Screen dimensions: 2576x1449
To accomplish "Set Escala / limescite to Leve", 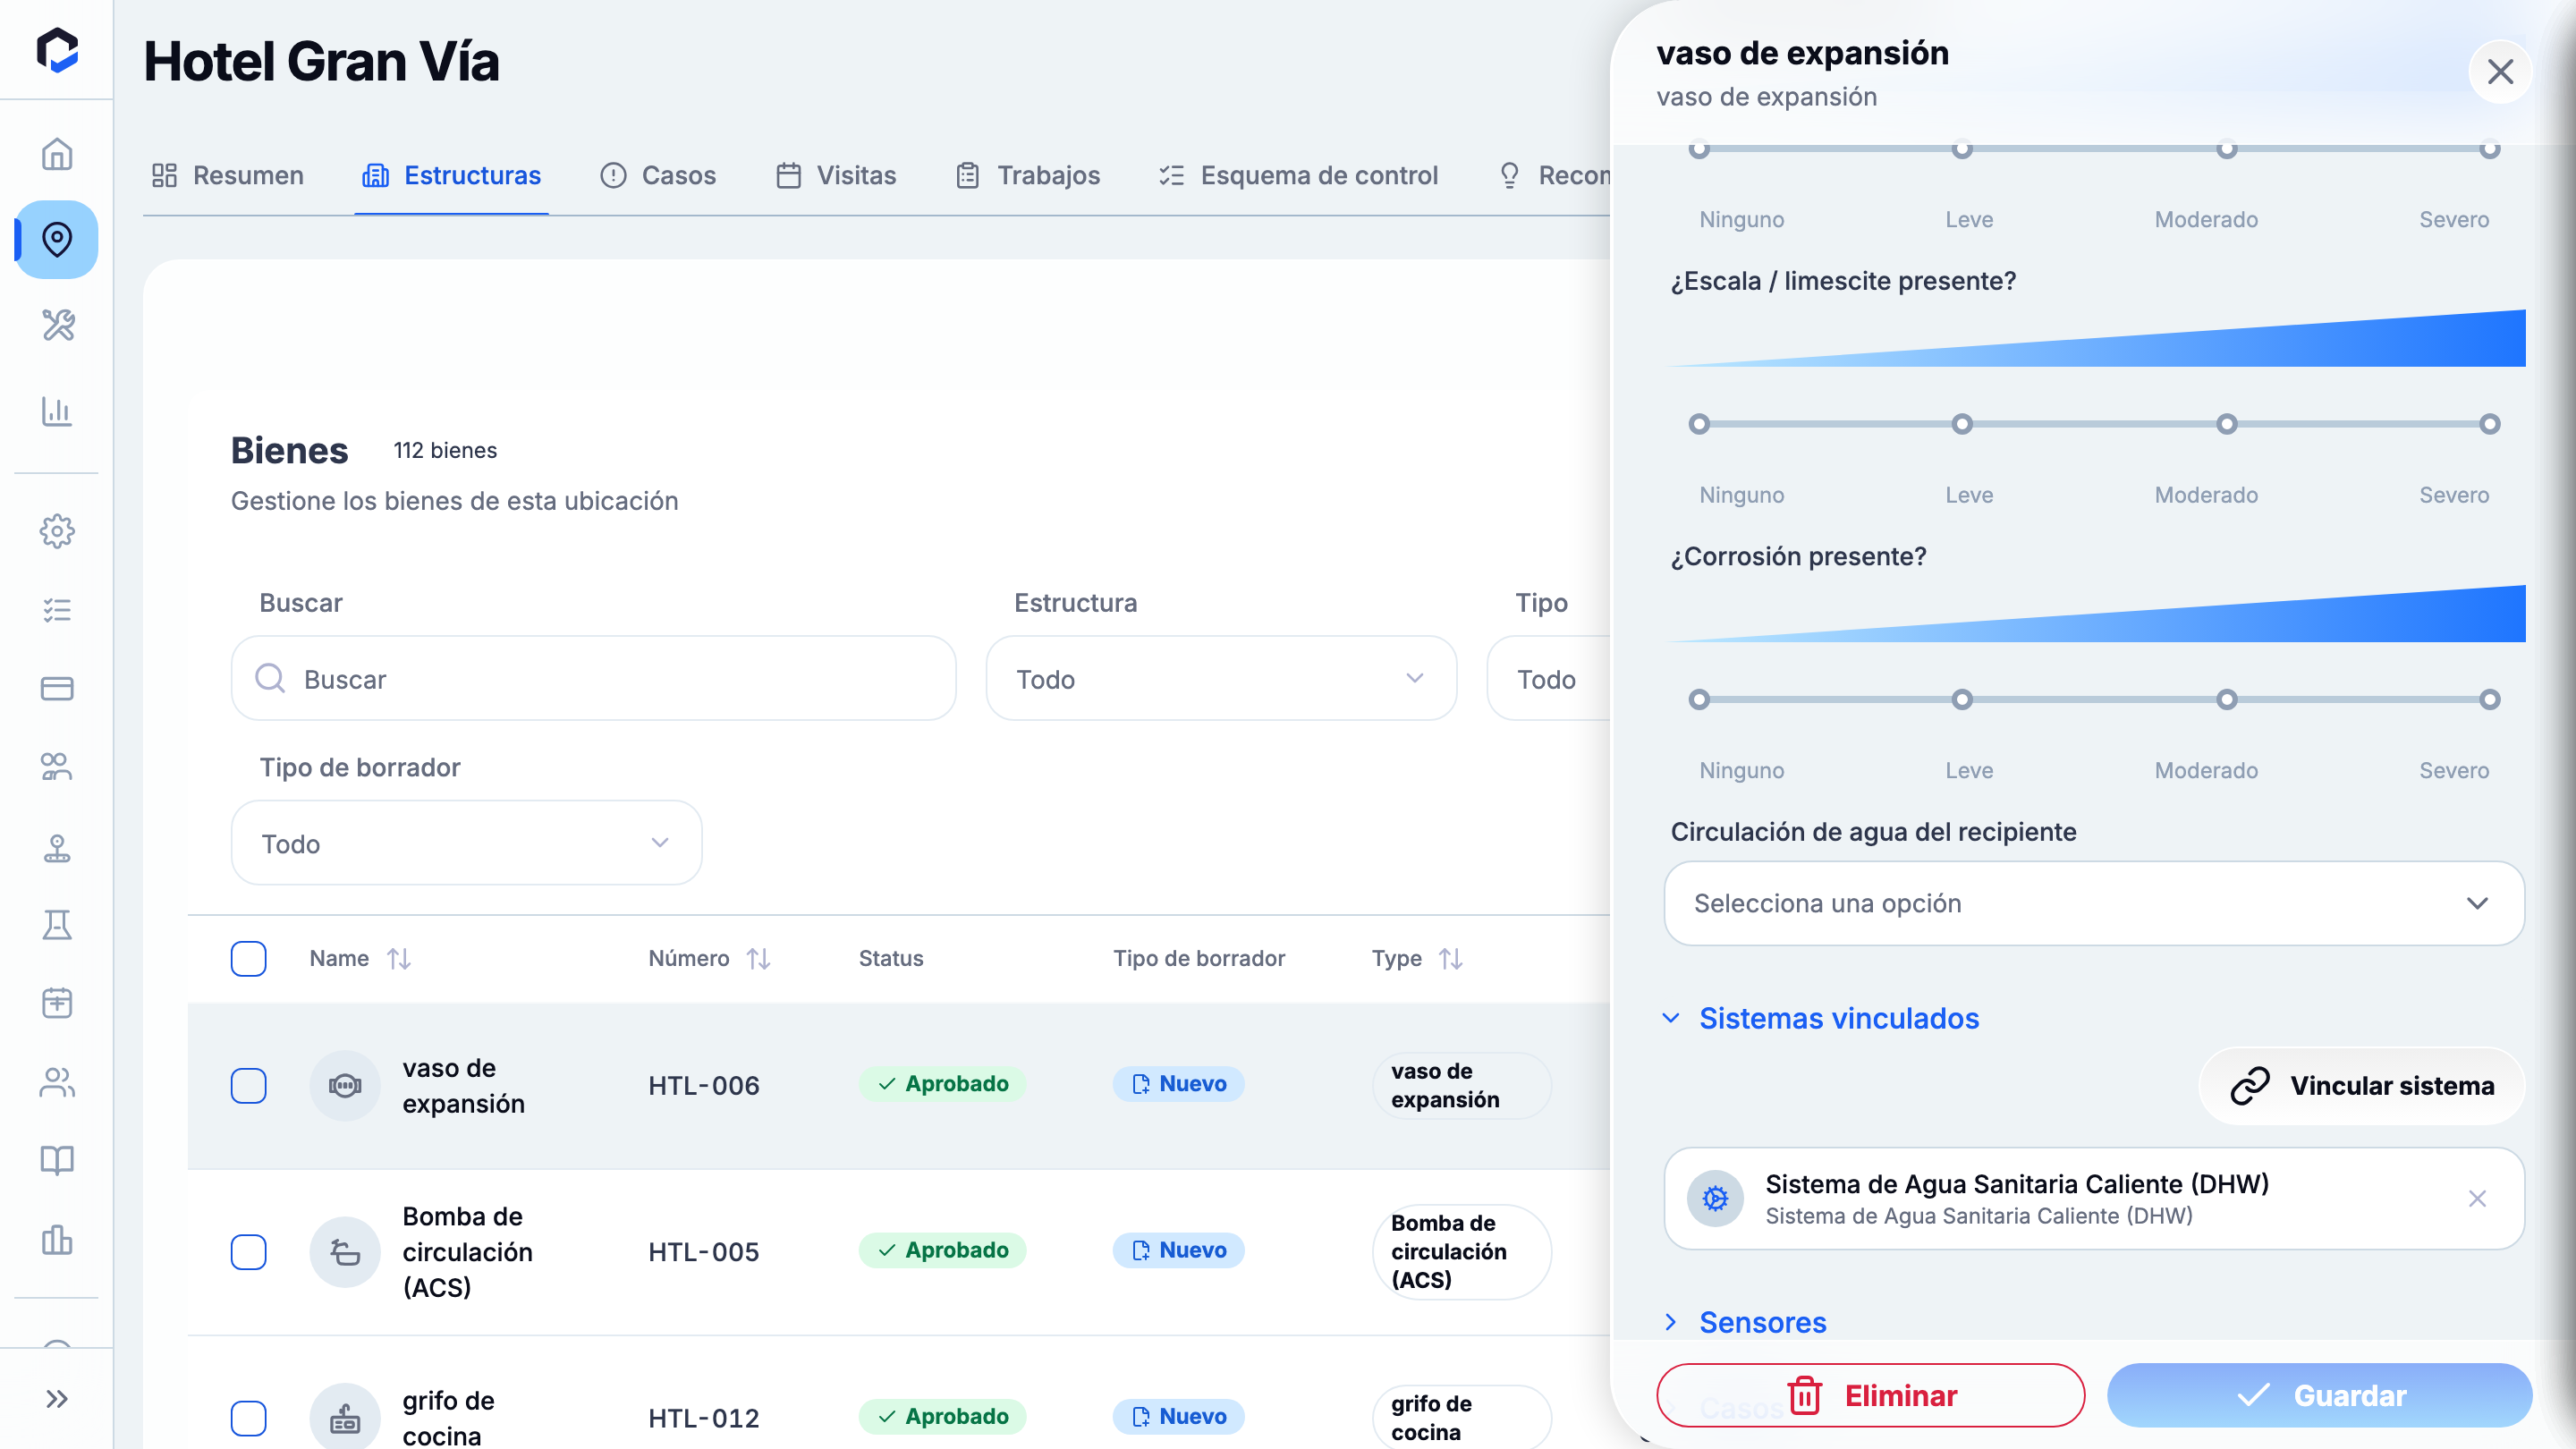I will point(1963,424).
